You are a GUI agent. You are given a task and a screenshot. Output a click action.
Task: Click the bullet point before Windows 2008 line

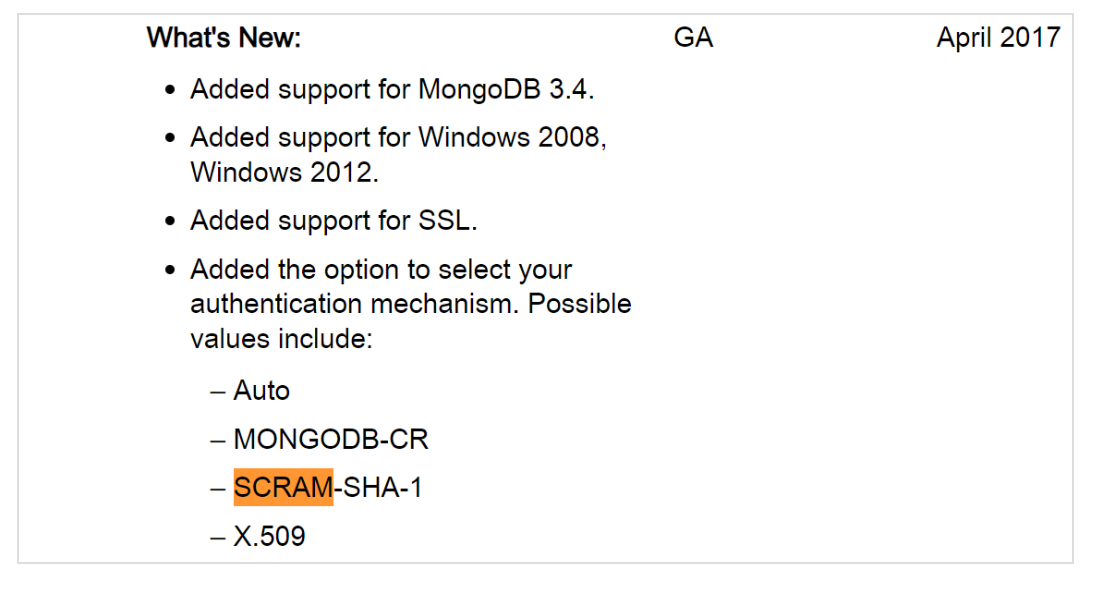pyautogui.click(x=172, y=138)
